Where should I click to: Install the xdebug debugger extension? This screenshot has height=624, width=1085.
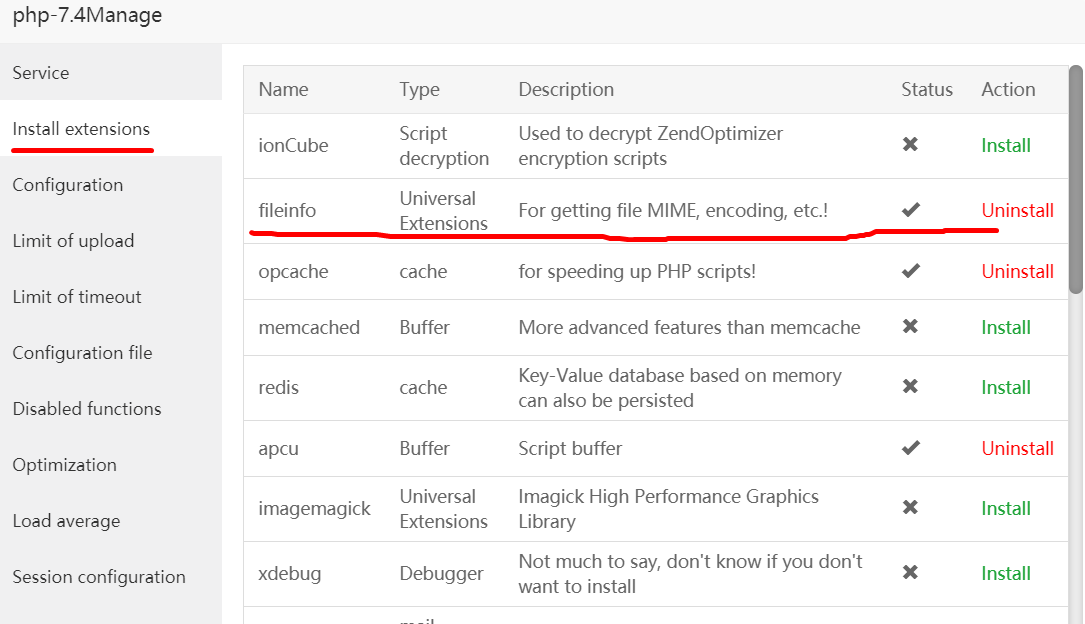click(1006, 573)
